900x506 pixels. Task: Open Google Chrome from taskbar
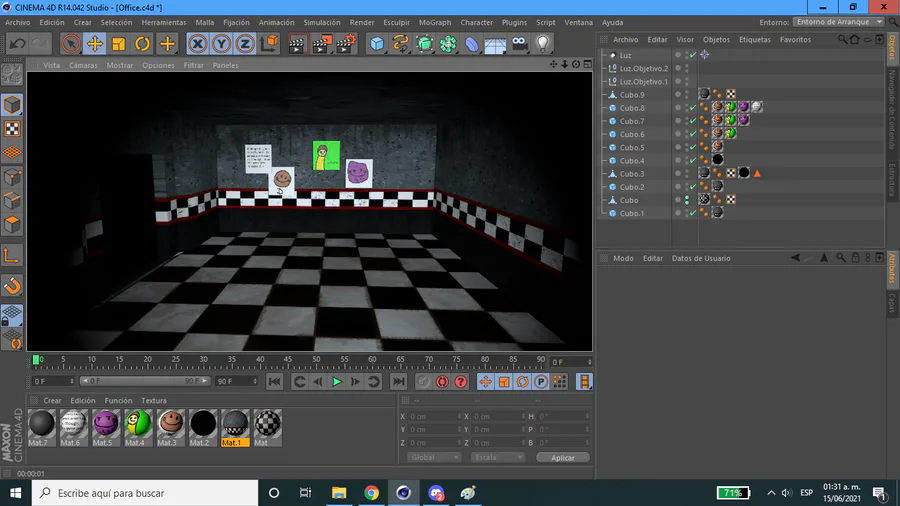pos(371,493)
